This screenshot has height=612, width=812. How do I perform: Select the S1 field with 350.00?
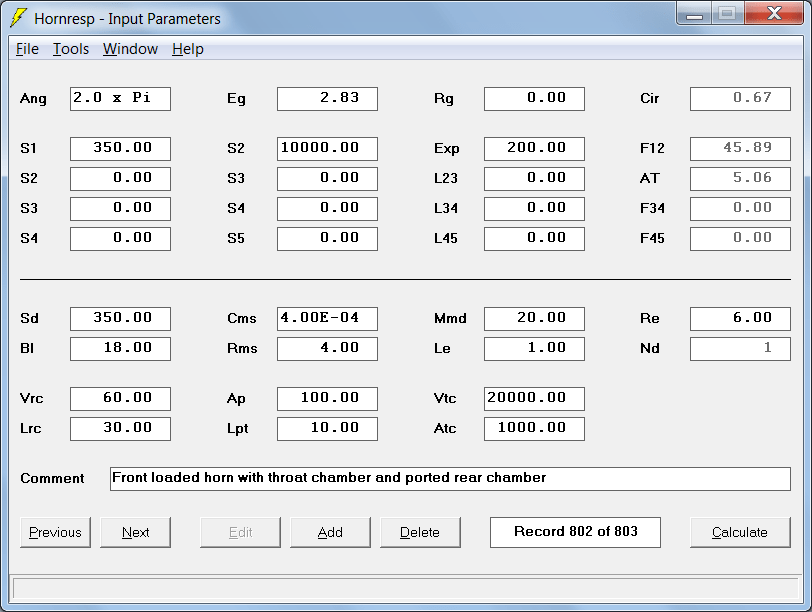[x=121, y=149]
